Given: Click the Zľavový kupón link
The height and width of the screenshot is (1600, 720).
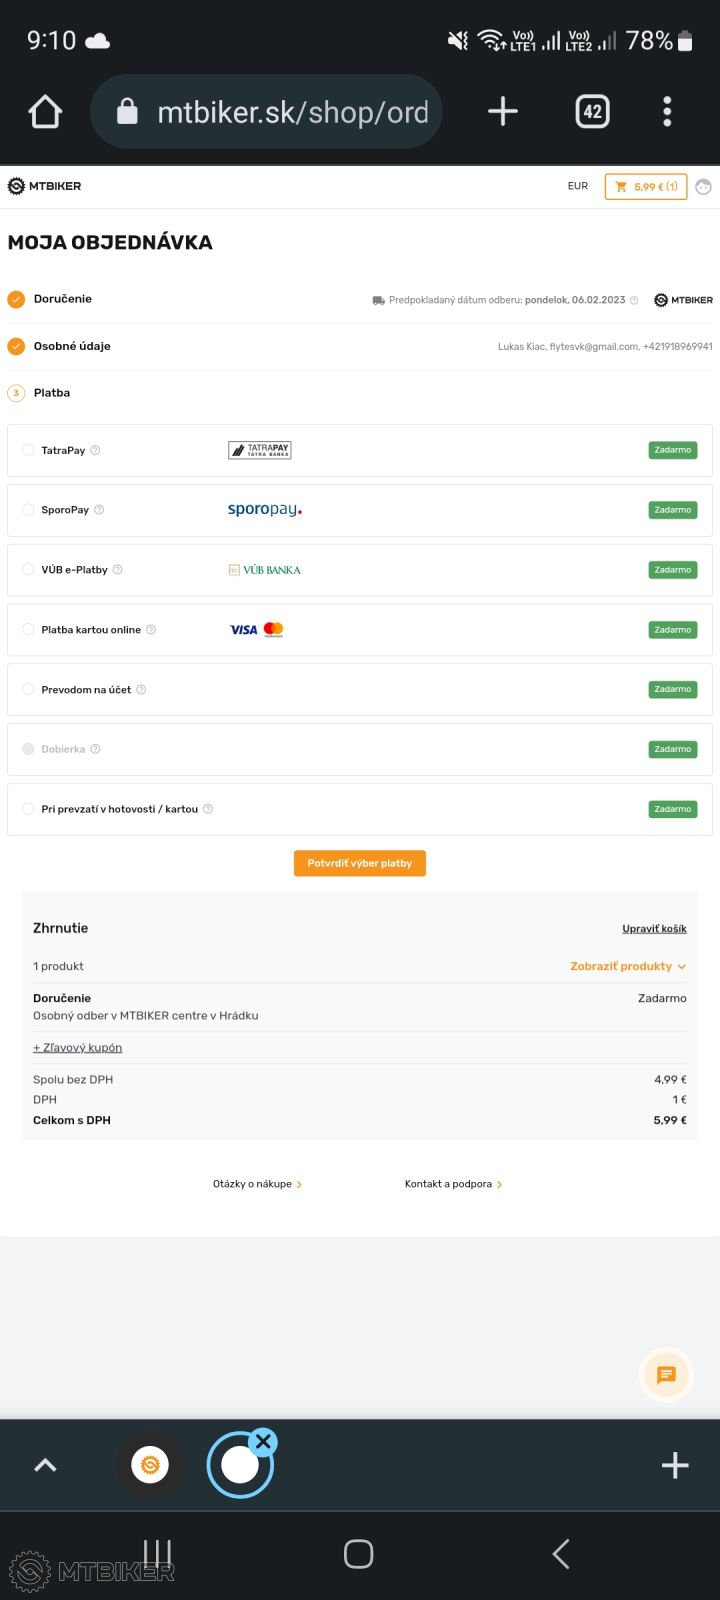Looking at the screenshot, I should click(x=78, y=1048).
